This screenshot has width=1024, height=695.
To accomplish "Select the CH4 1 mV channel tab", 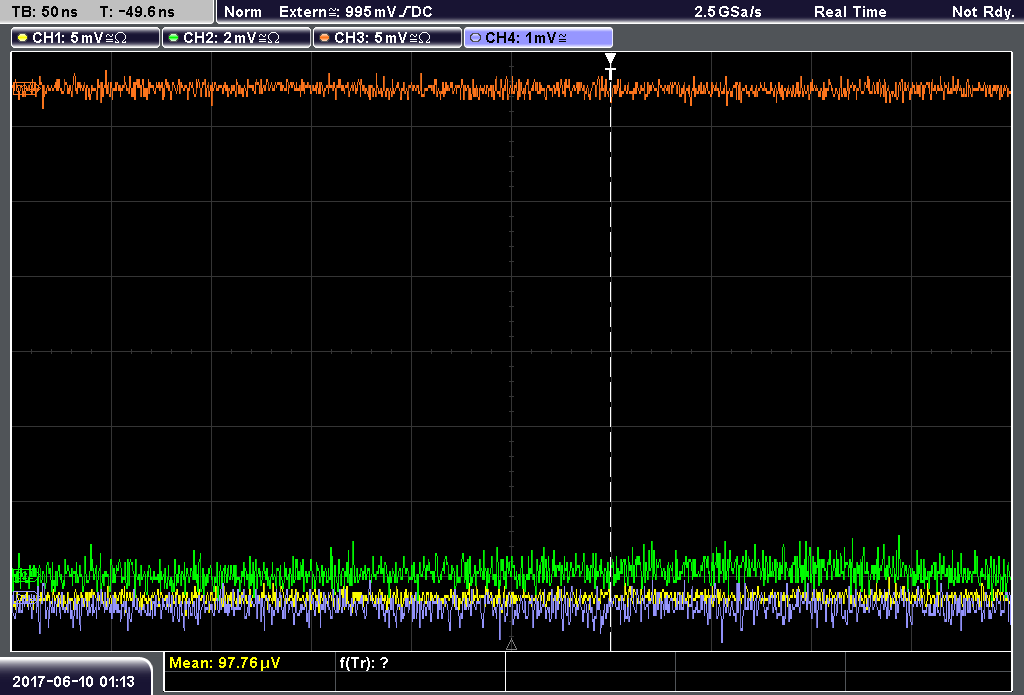I will 538,38.
